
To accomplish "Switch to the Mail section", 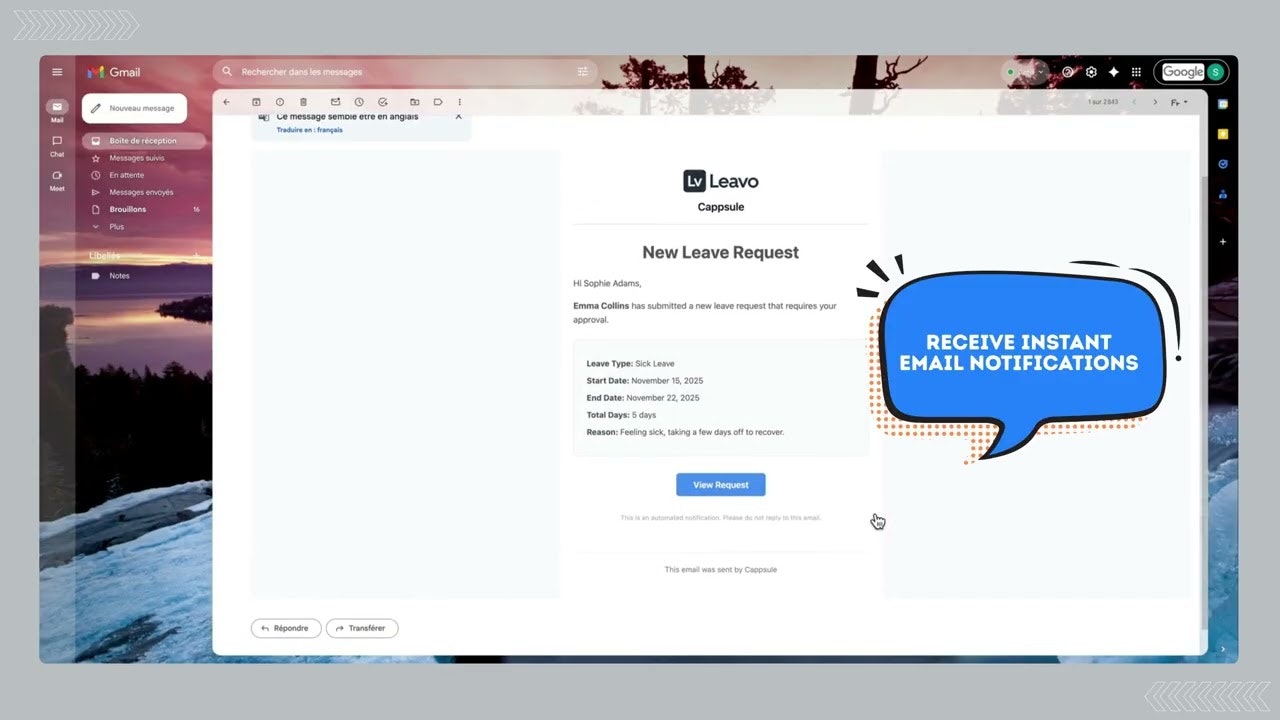I will point(57,111).
